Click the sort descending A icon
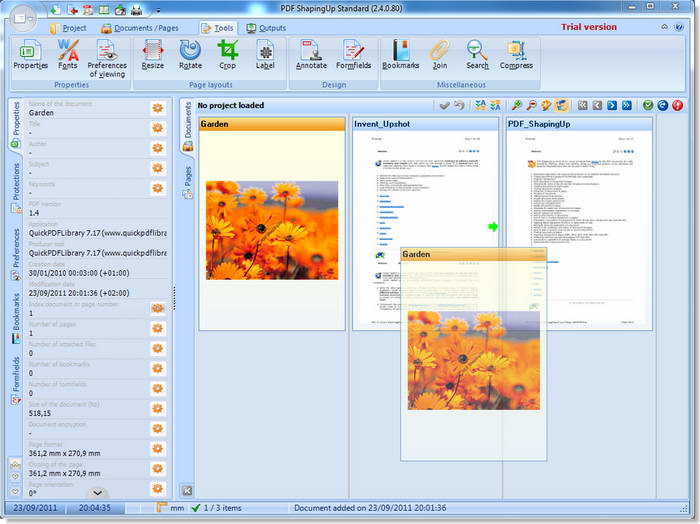 point(495,105)
